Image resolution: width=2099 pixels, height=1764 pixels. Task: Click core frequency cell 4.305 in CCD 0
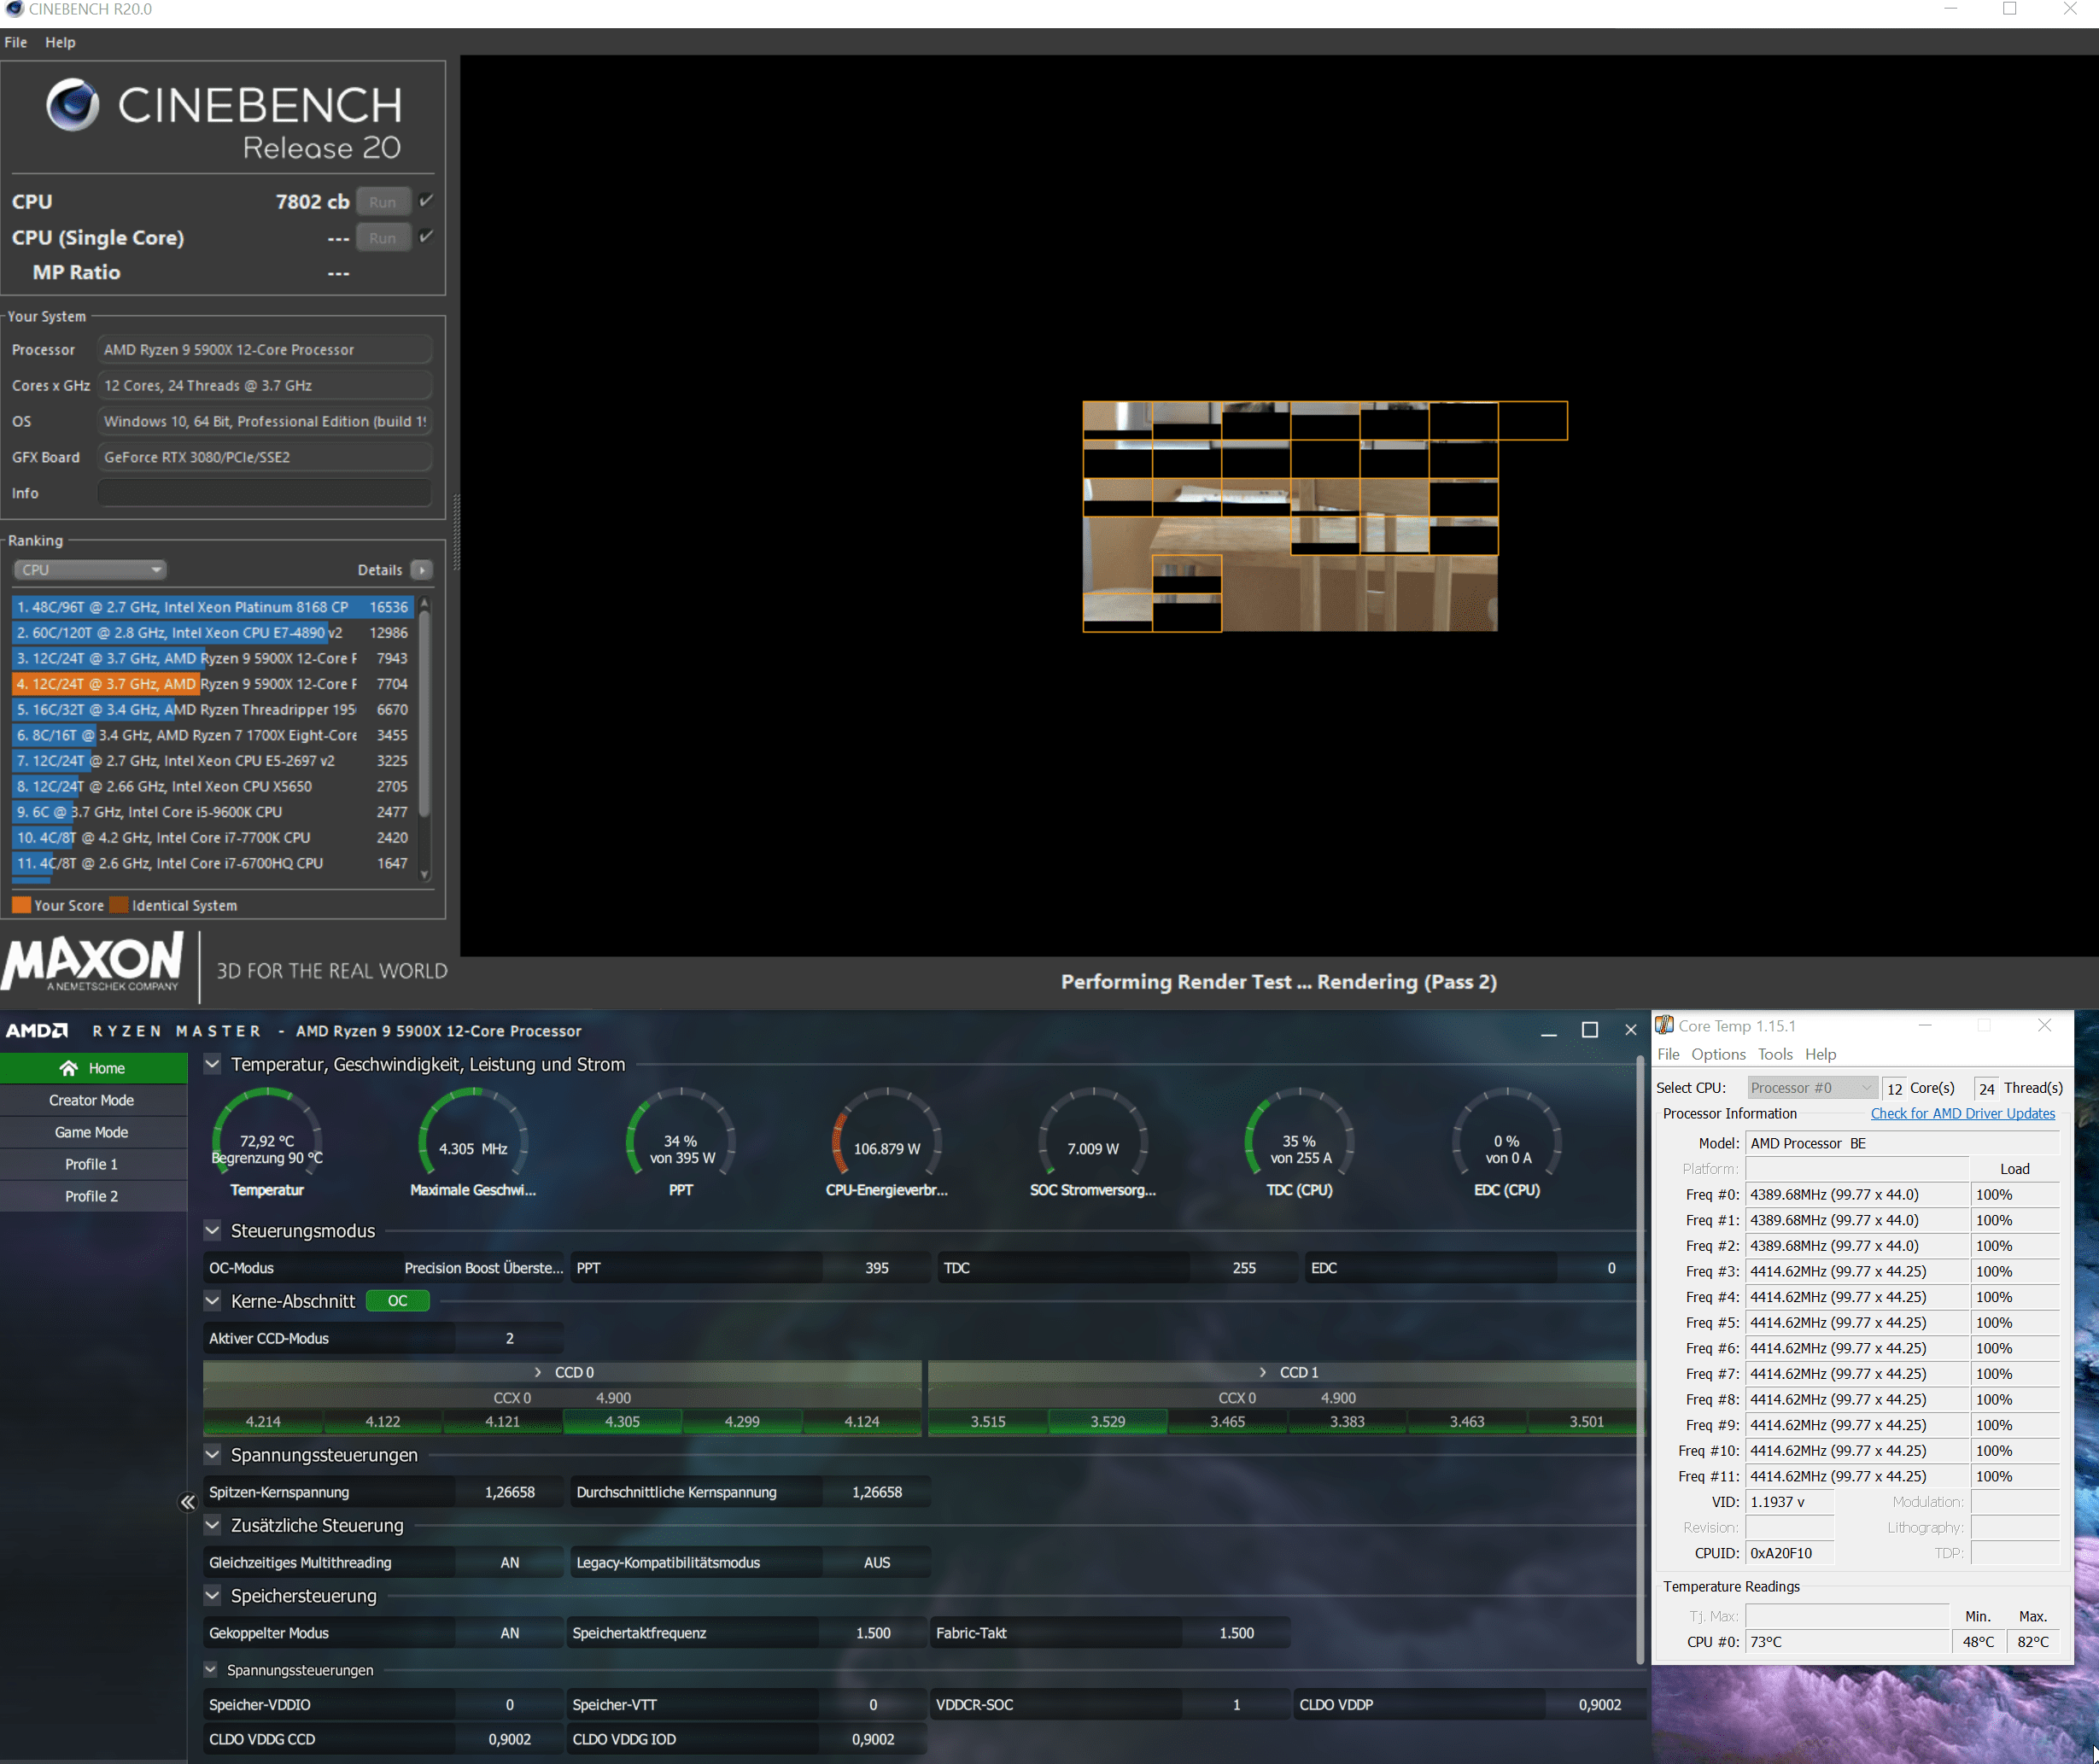(x=622, y=1421)
